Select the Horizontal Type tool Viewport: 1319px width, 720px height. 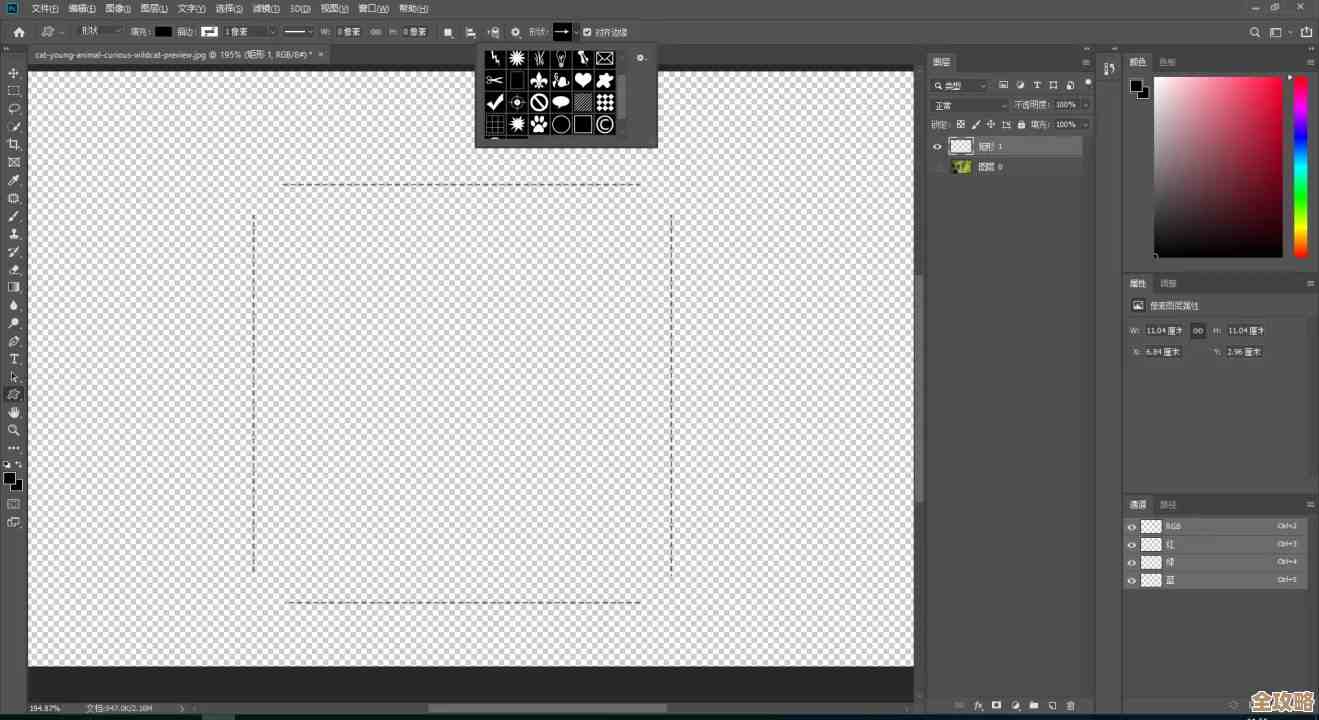[x=14, y=359]
